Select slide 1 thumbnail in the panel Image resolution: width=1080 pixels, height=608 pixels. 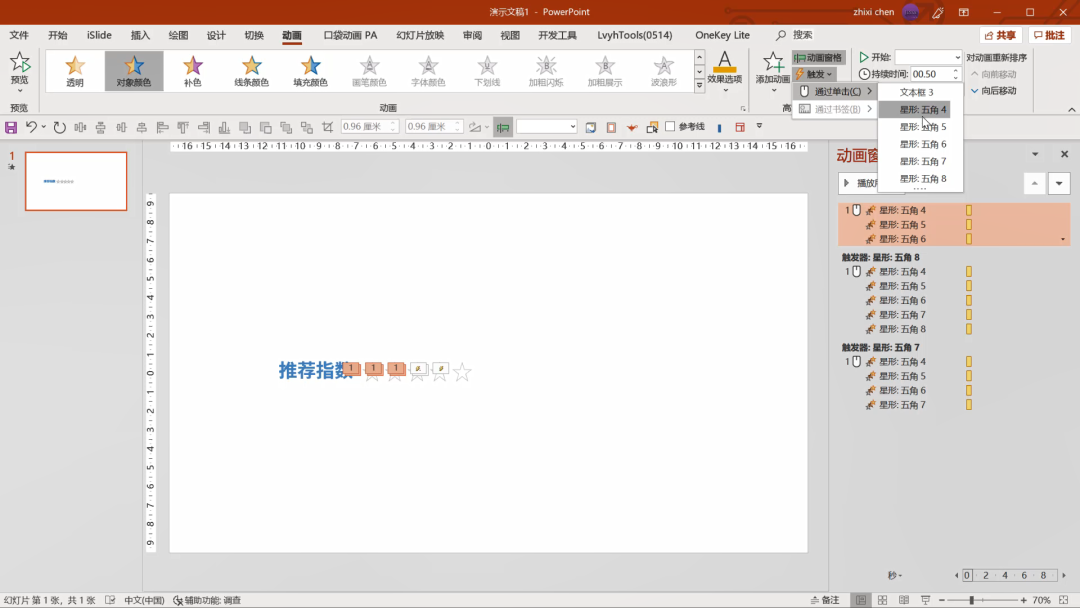[x=76, y=181]
